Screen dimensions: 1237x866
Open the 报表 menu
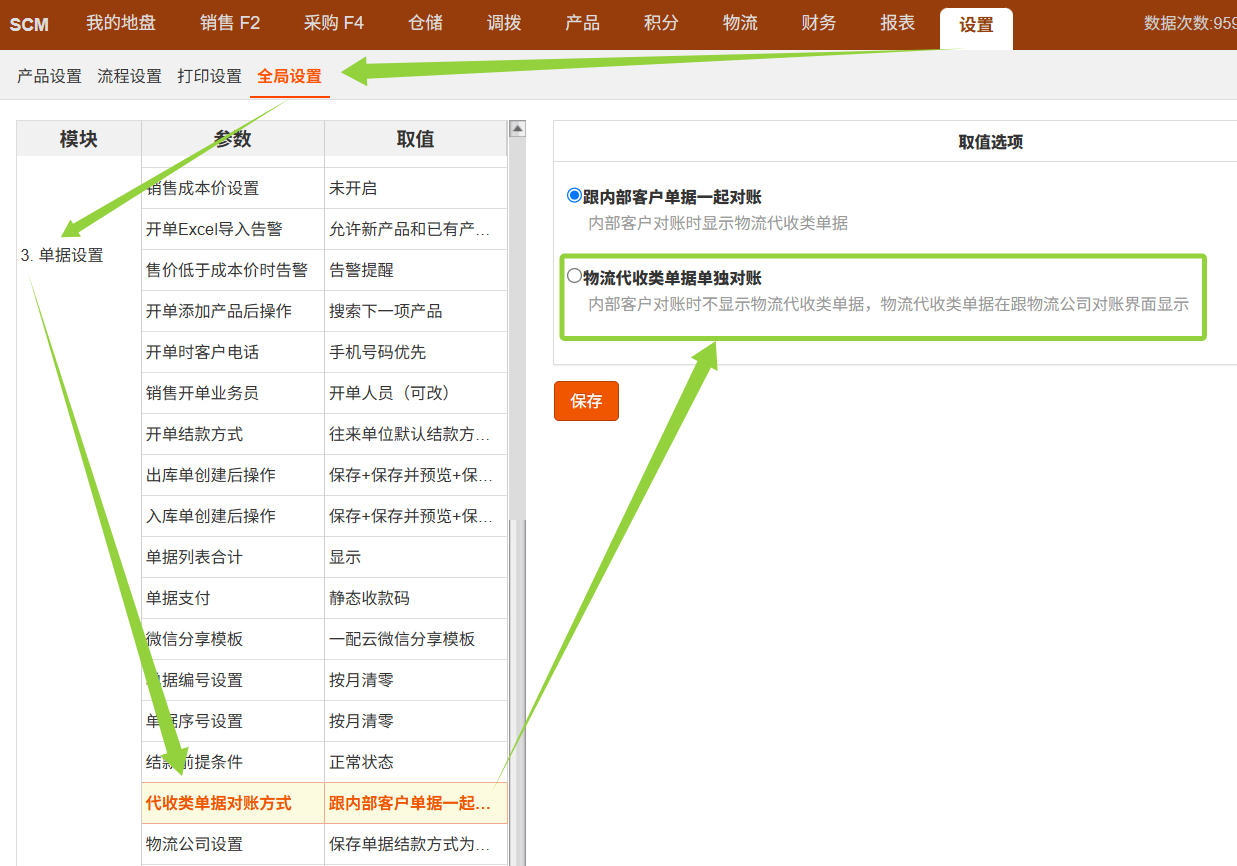pos(898,23)
